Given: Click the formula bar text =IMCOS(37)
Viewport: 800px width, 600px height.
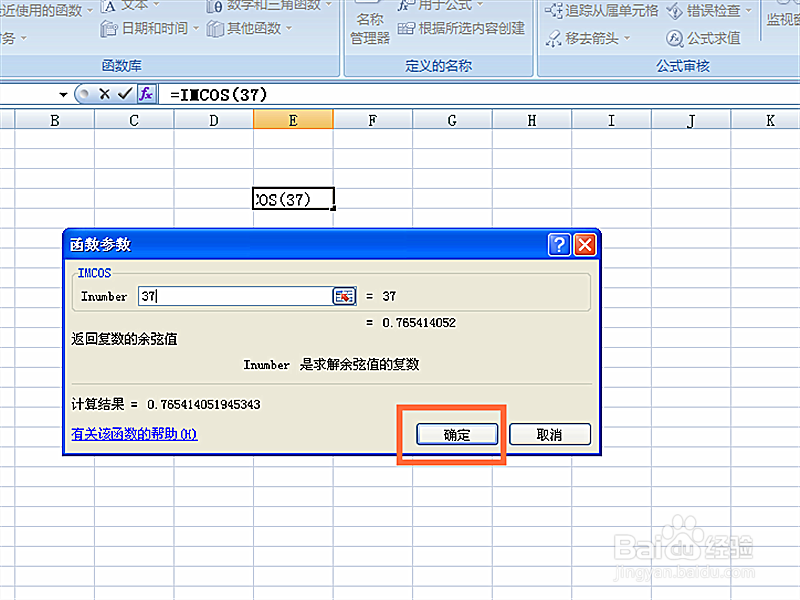Looking at the screenshot, I should click(218, 95).
